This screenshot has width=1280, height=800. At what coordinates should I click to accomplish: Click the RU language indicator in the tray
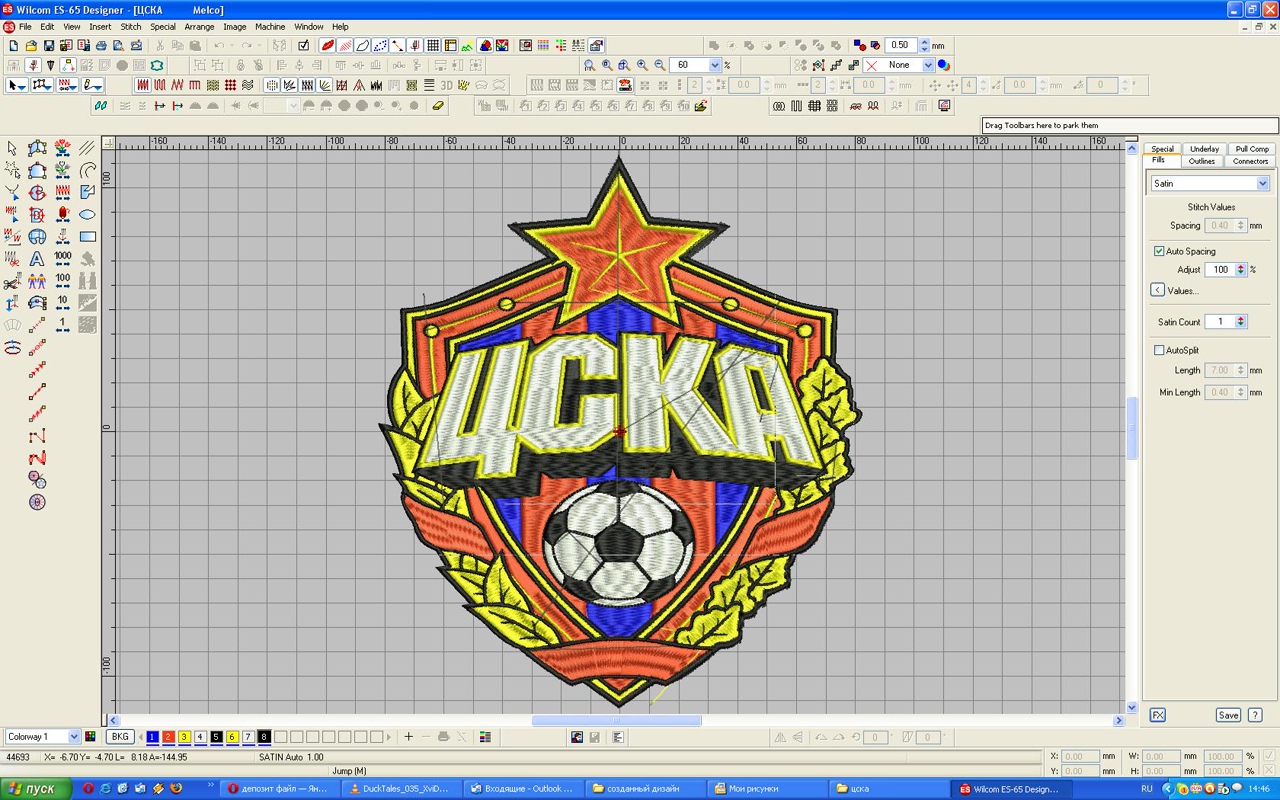pyautogui.click(x=1146, y=789)
